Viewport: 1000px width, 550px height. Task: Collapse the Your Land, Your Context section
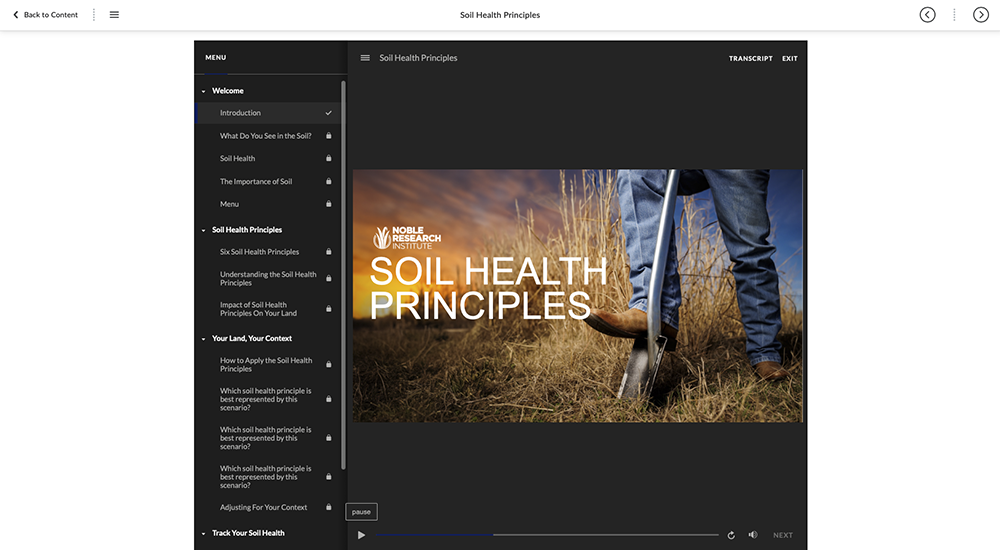pyautogui.click(x=204, y=339)
